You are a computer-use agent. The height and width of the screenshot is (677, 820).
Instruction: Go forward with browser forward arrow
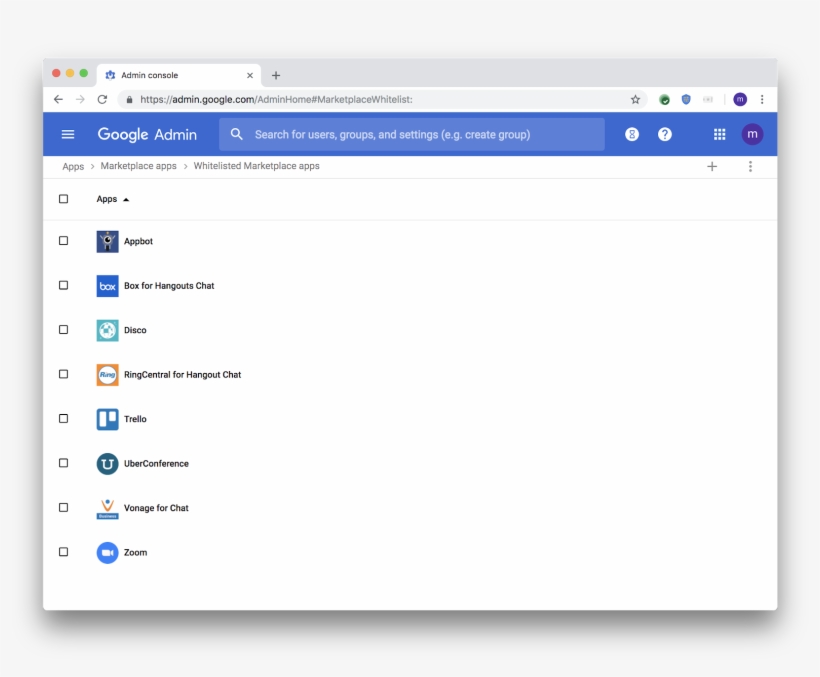pos(80,99)
